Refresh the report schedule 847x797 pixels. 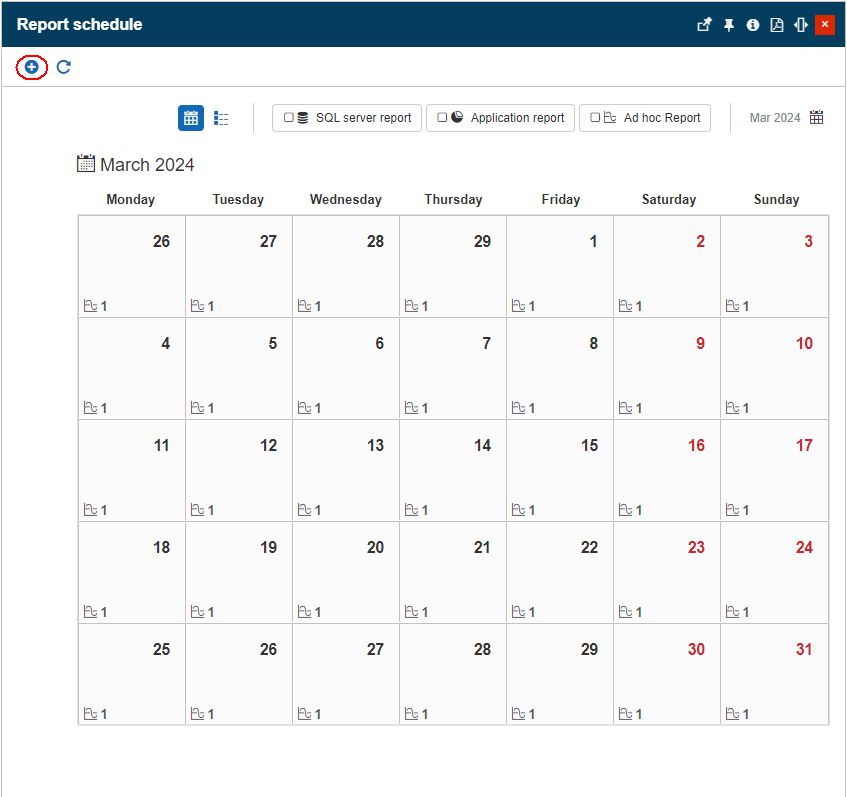(64, 67)
